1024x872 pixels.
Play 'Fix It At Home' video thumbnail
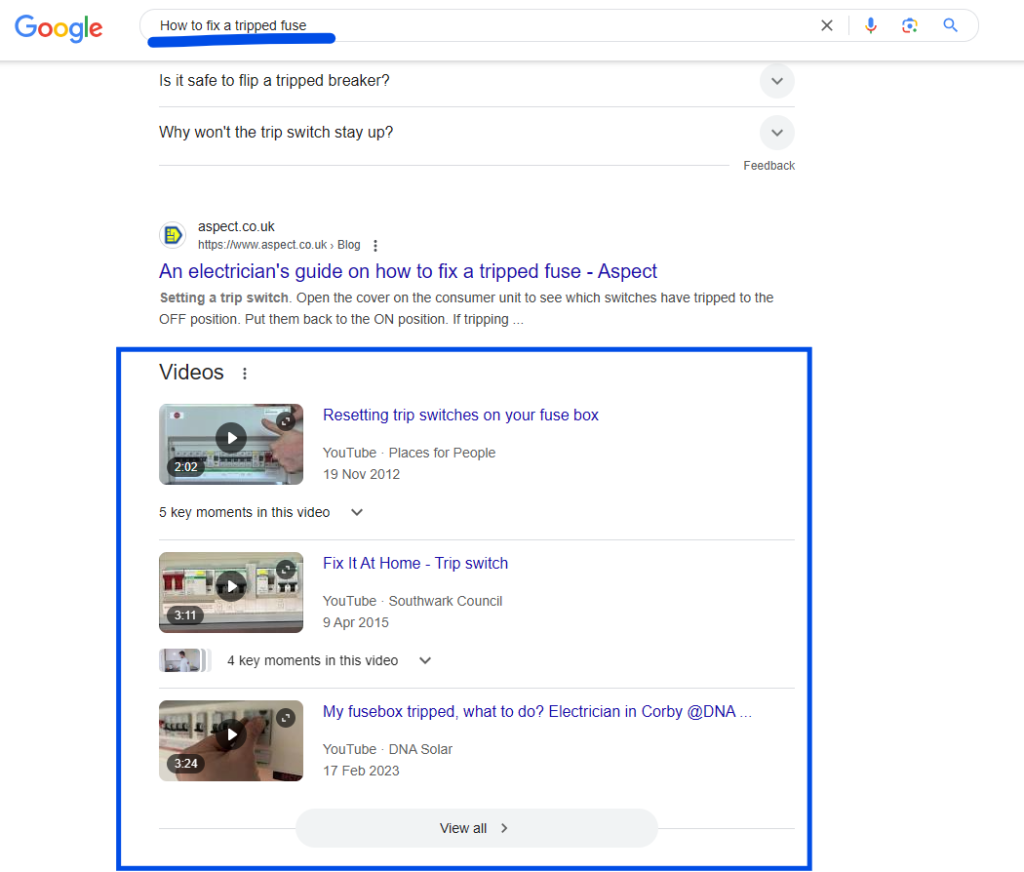[x=231, y=592]
